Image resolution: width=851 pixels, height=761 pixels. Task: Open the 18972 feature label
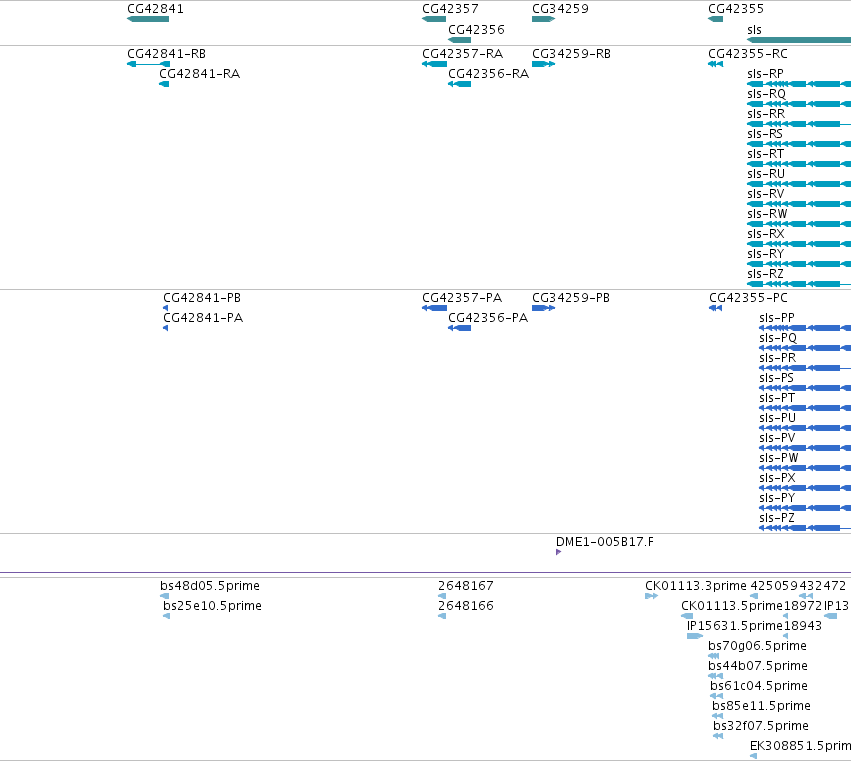coord(803,606)
